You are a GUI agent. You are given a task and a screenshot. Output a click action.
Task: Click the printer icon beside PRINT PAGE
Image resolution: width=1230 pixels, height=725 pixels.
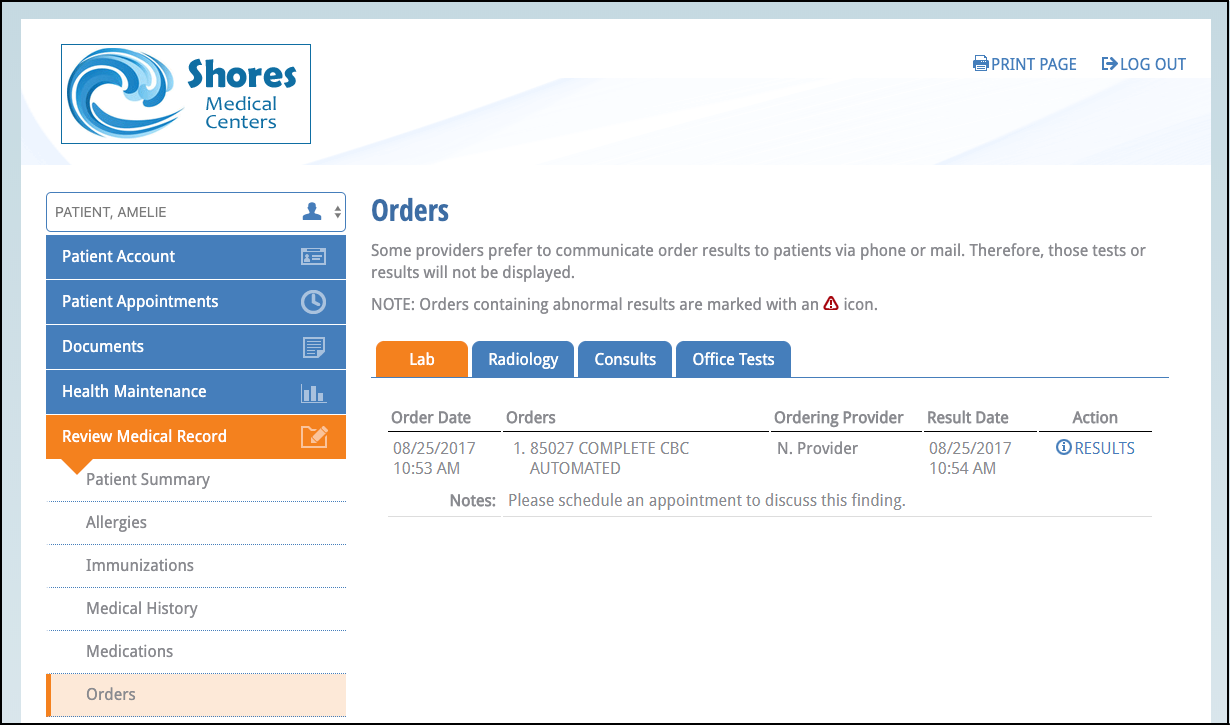tap(980, 63)
